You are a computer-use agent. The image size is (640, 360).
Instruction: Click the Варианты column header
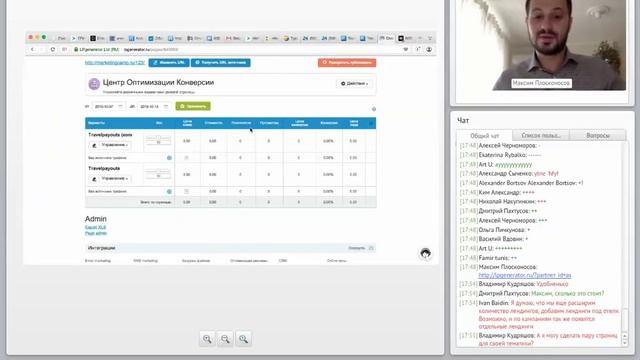[x=97, y=123]
